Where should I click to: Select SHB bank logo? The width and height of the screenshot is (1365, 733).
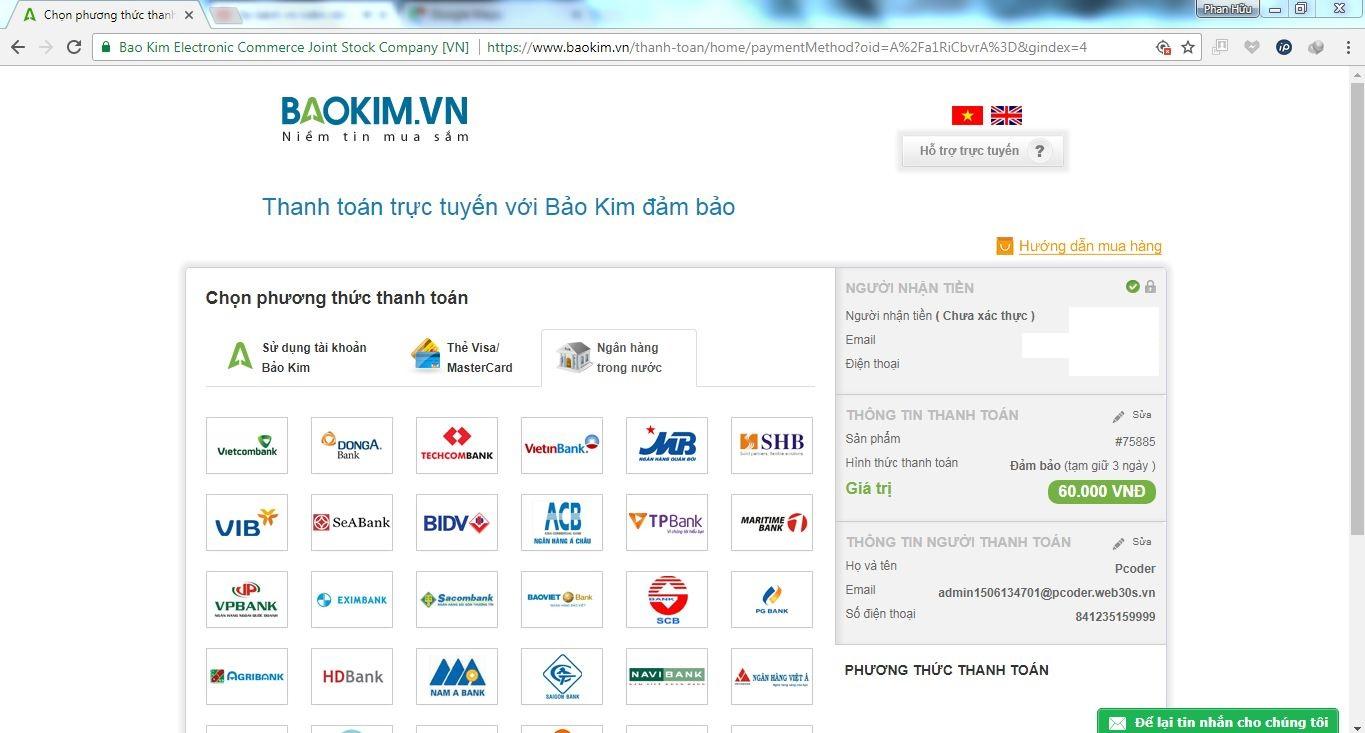772,445
